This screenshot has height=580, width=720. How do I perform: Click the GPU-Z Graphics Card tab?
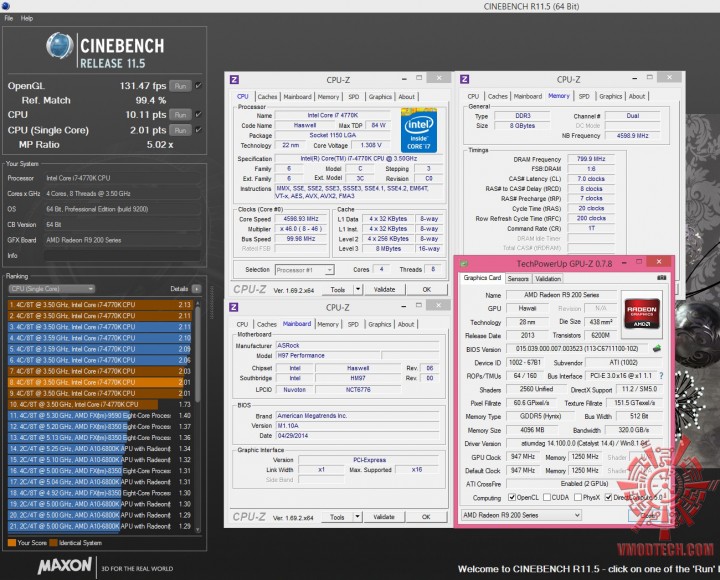482,278
